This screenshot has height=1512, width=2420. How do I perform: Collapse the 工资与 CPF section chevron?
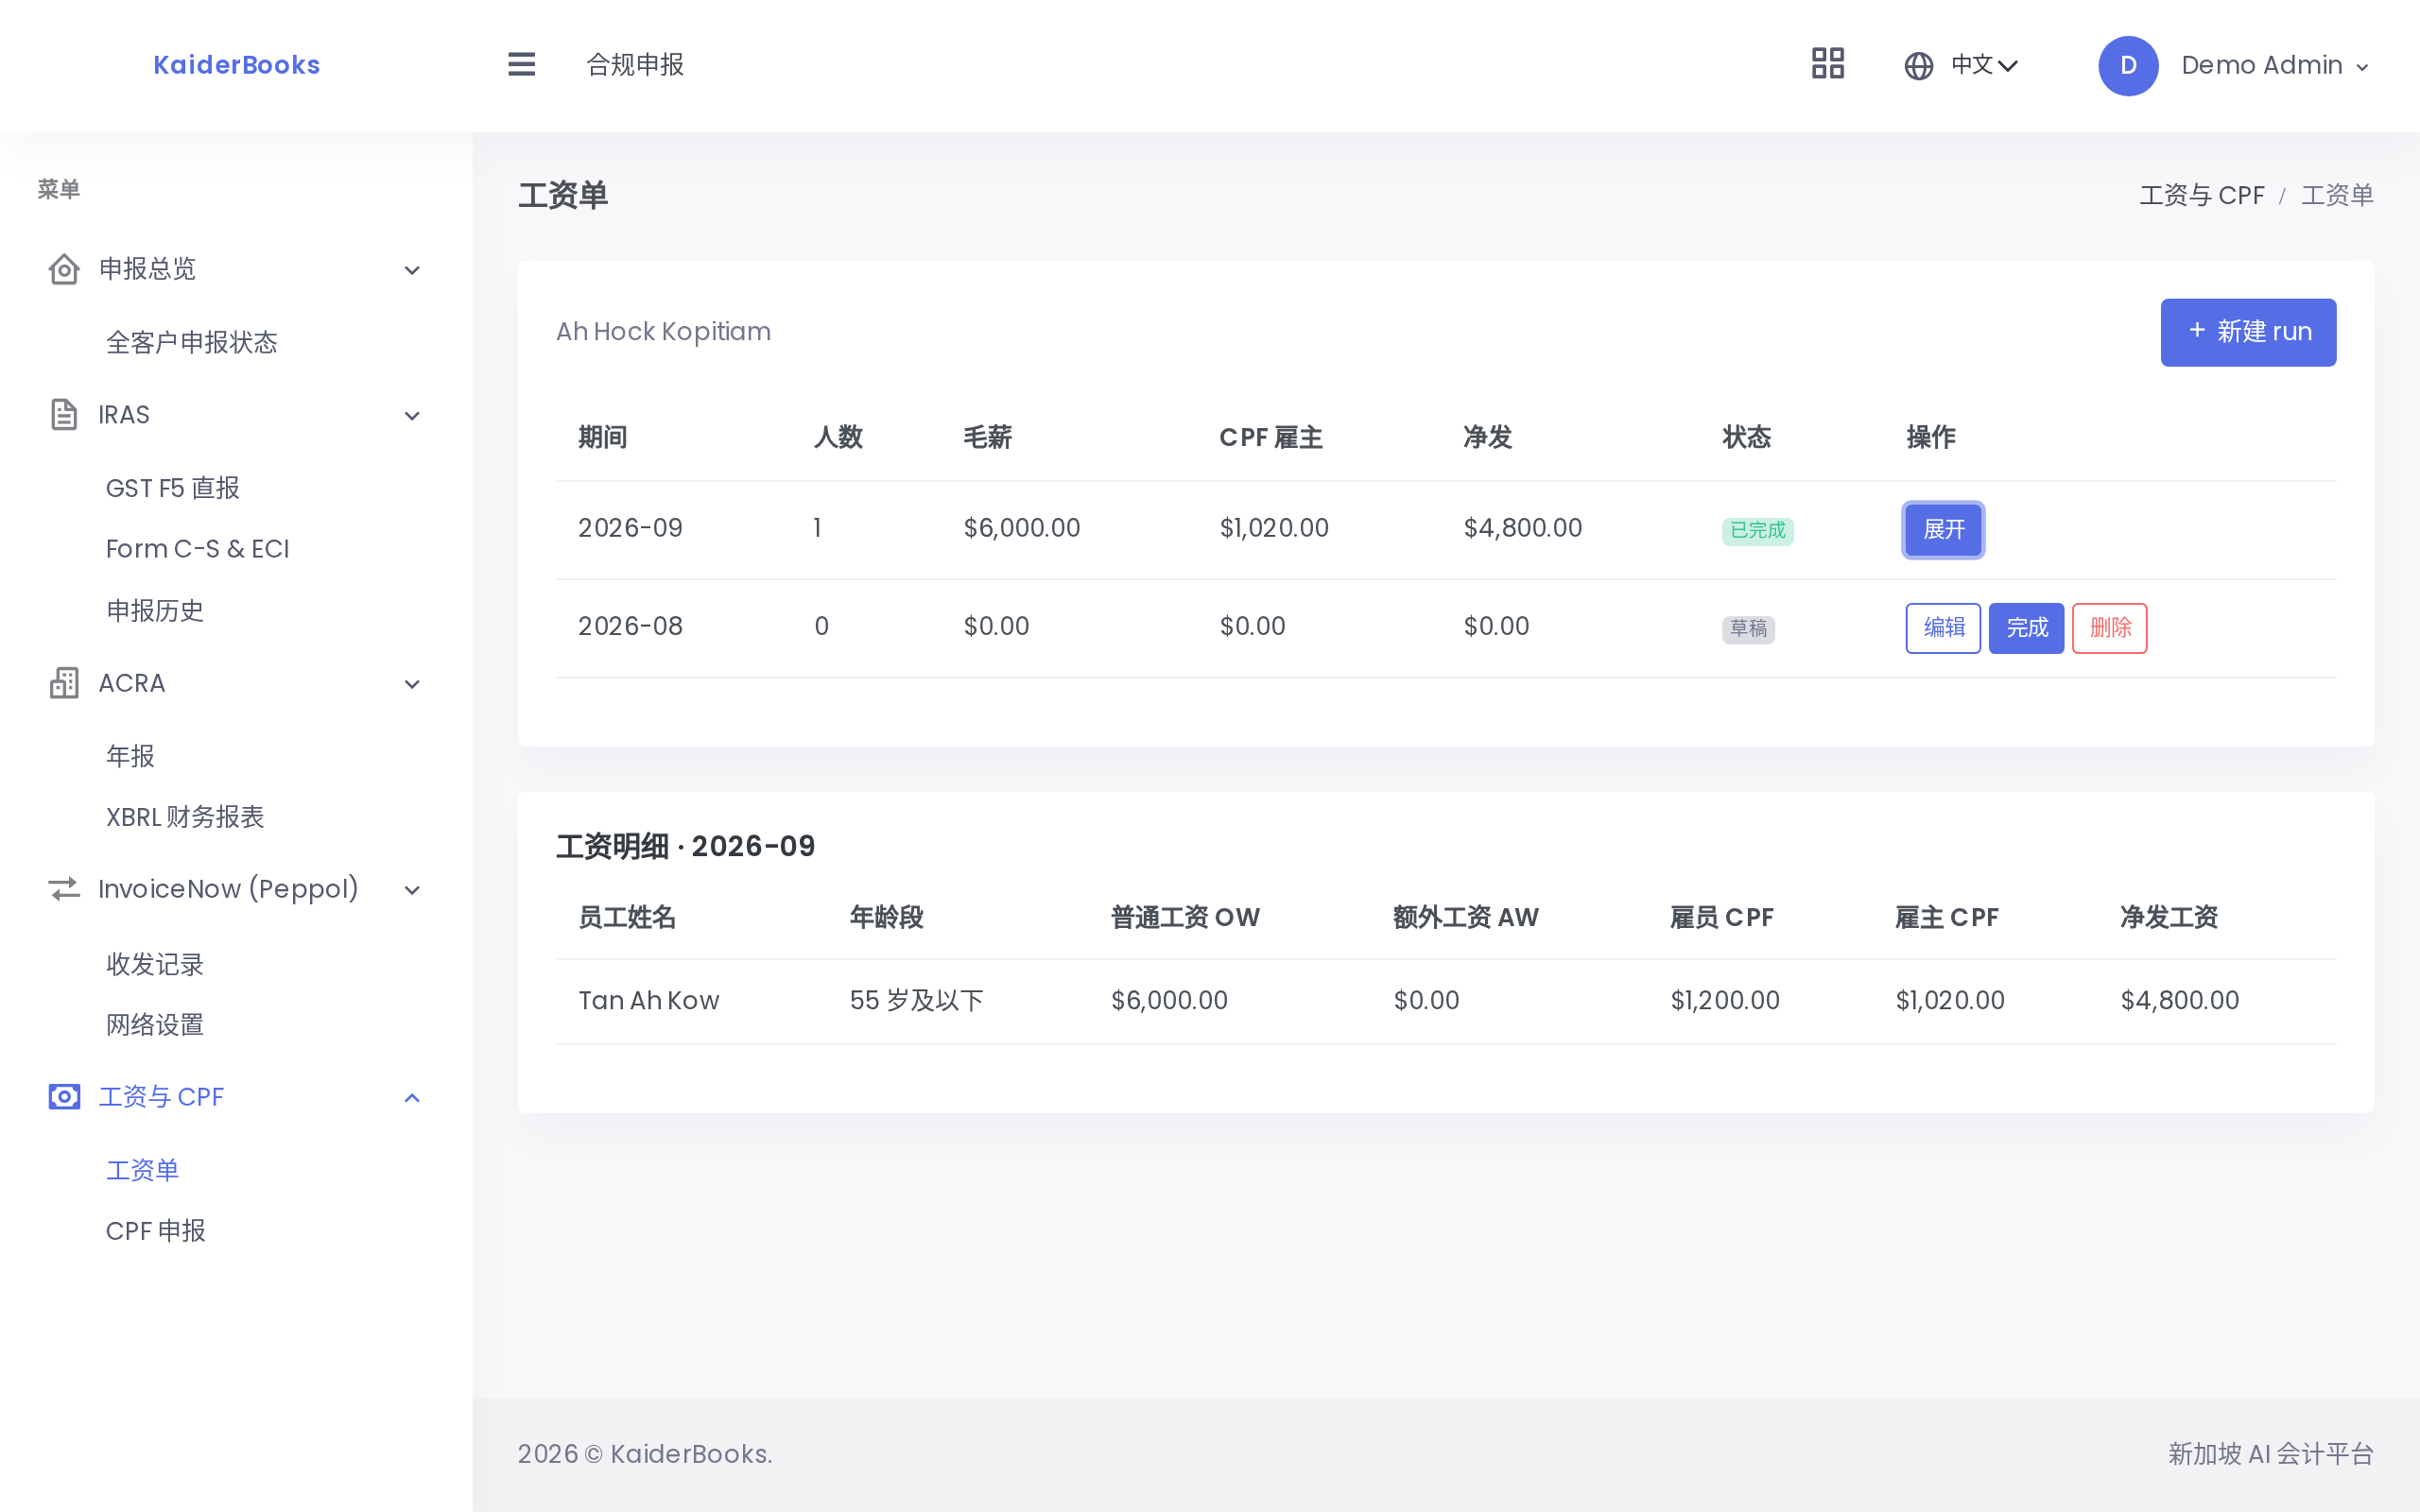[412, 1098]
